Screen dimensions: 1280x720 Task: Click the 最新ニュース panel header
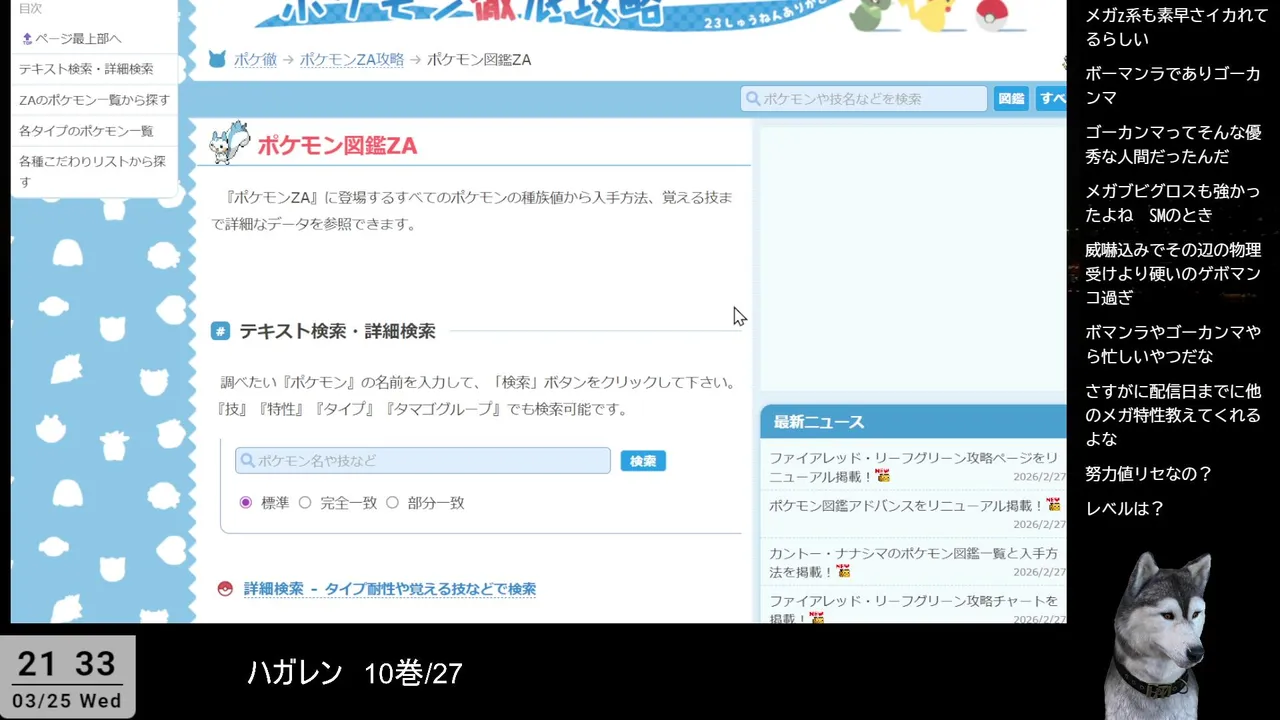913,422
